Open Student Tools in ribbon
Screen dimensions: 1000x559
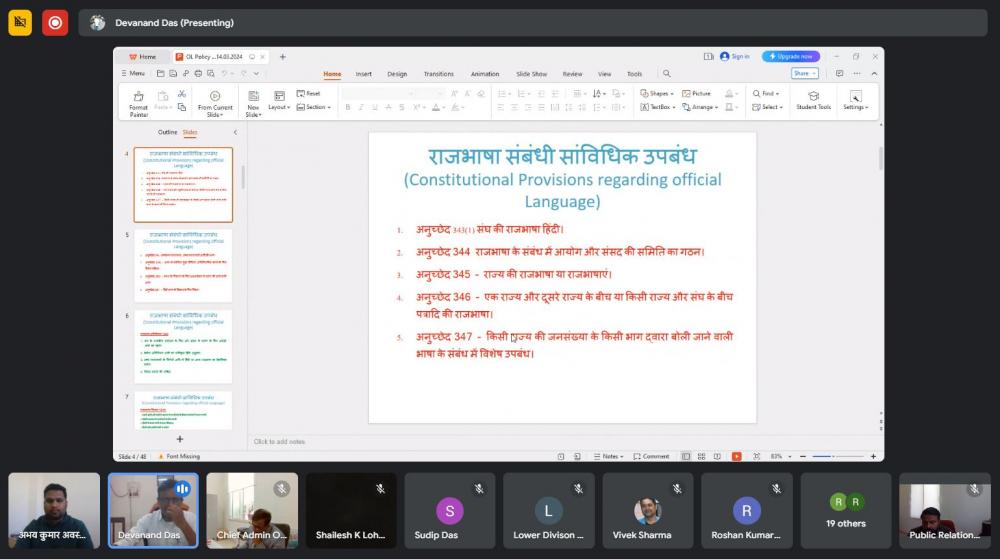tap(813, 100)
